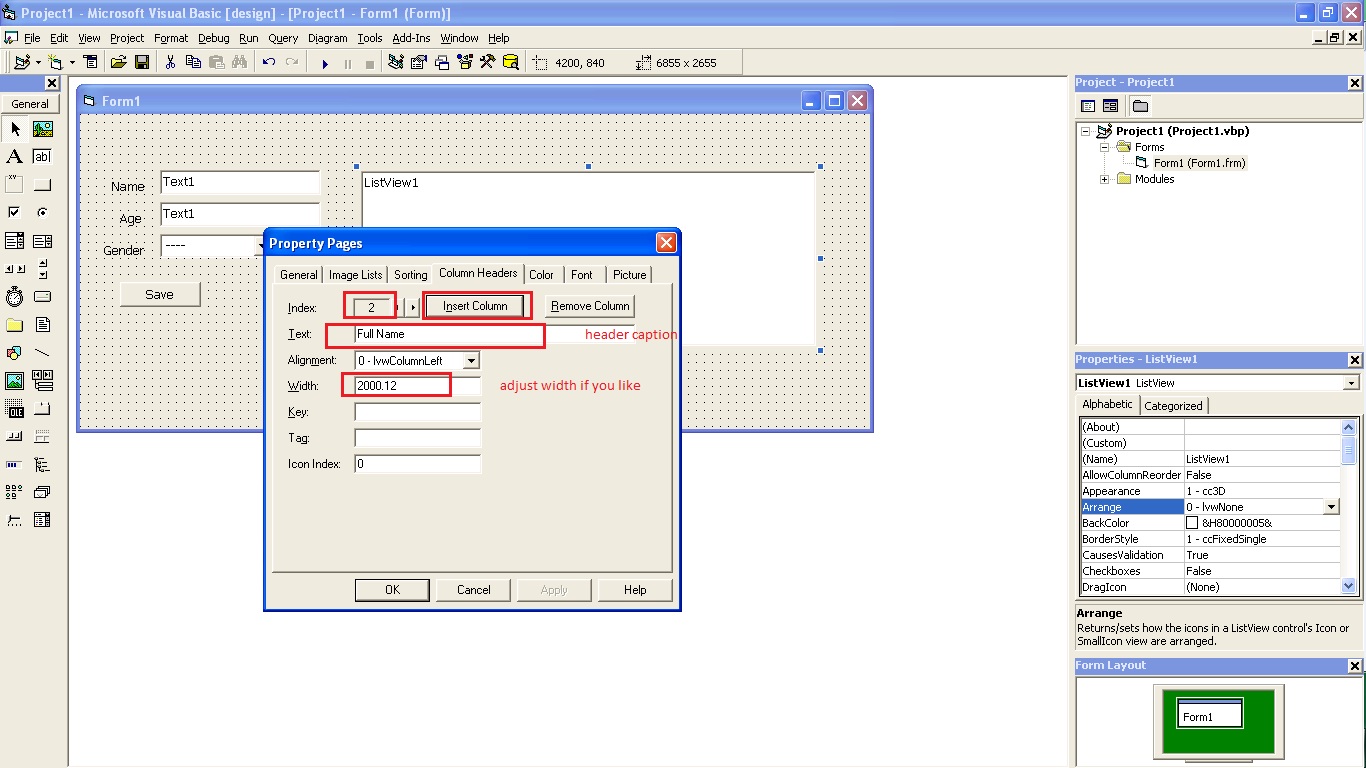Viewport: 1366px width, 768px height.
Task: Open the Alignment dropdown in Property Pages
Action: pos(471,360)
